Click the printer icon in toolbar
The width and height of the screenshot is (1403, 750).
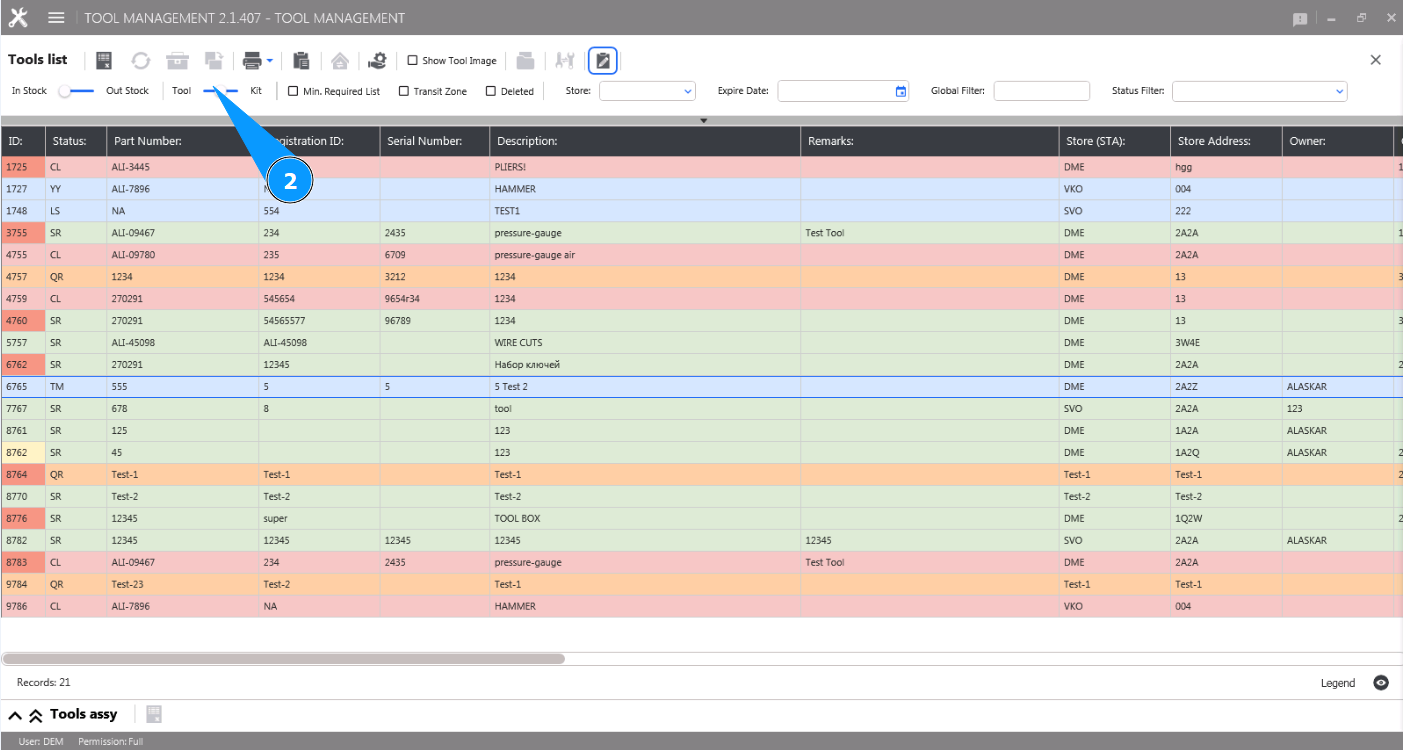[252, 61]
